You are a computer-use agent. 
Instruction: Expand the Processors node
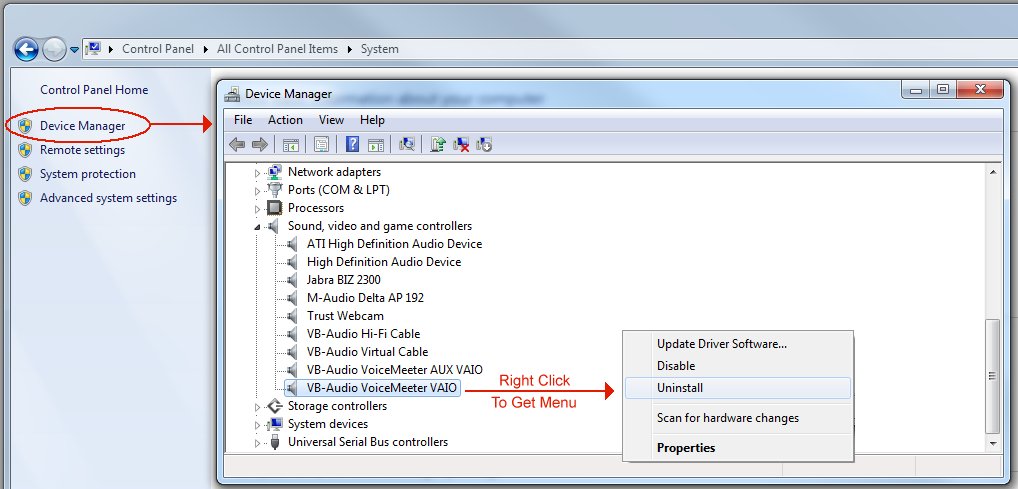pos(257,208)
